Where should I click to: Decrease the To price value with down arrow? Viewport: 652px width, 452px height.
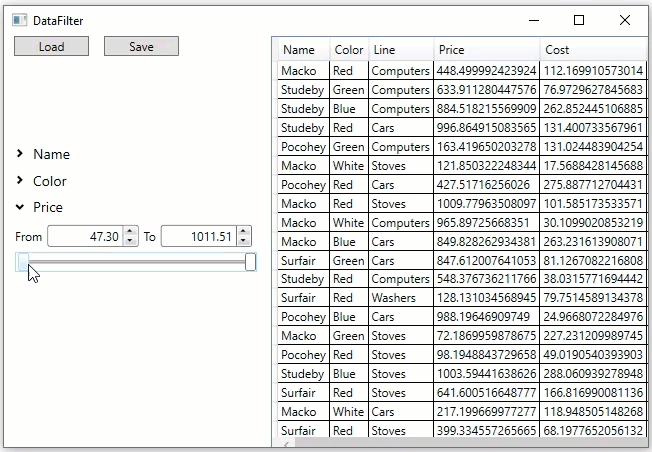click(x=243, y=241)
